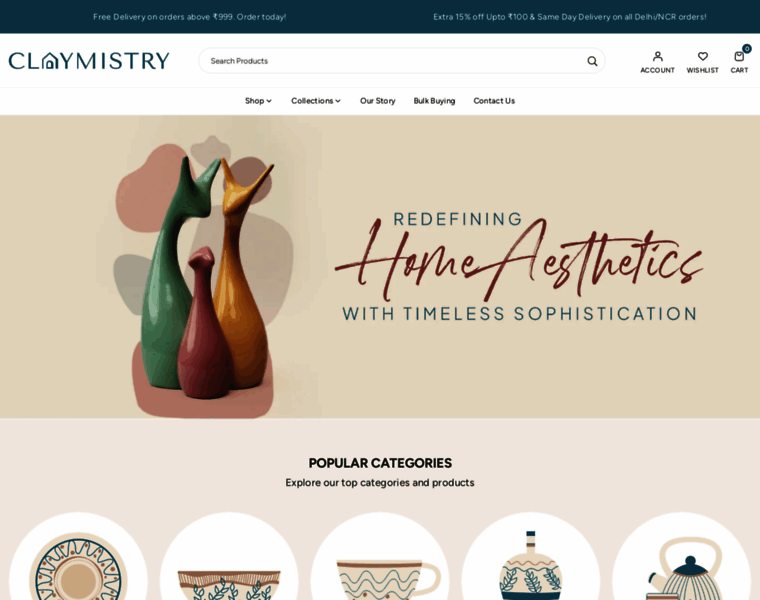Expand the Shop dropdown menu
The height and width of the screenshot is (600, 760).
pyautogui.click(x=258, y=101)
